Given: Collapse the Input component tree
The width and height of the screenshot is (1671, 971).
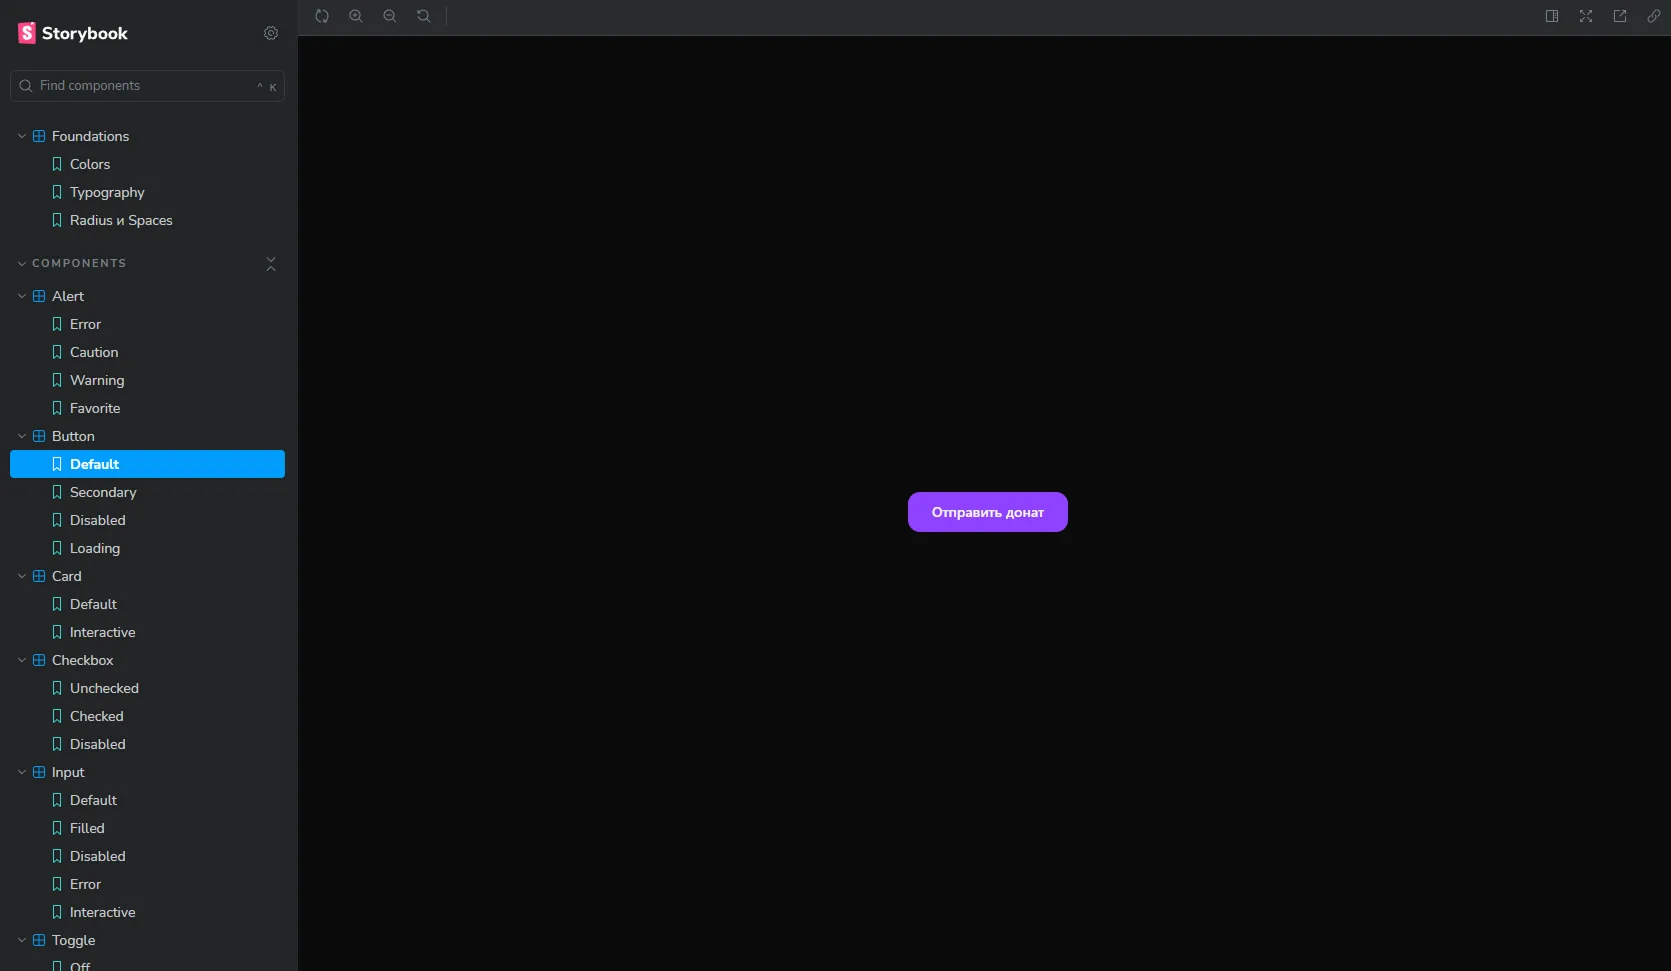Looking at the screenshot, I should coord(148,772).
